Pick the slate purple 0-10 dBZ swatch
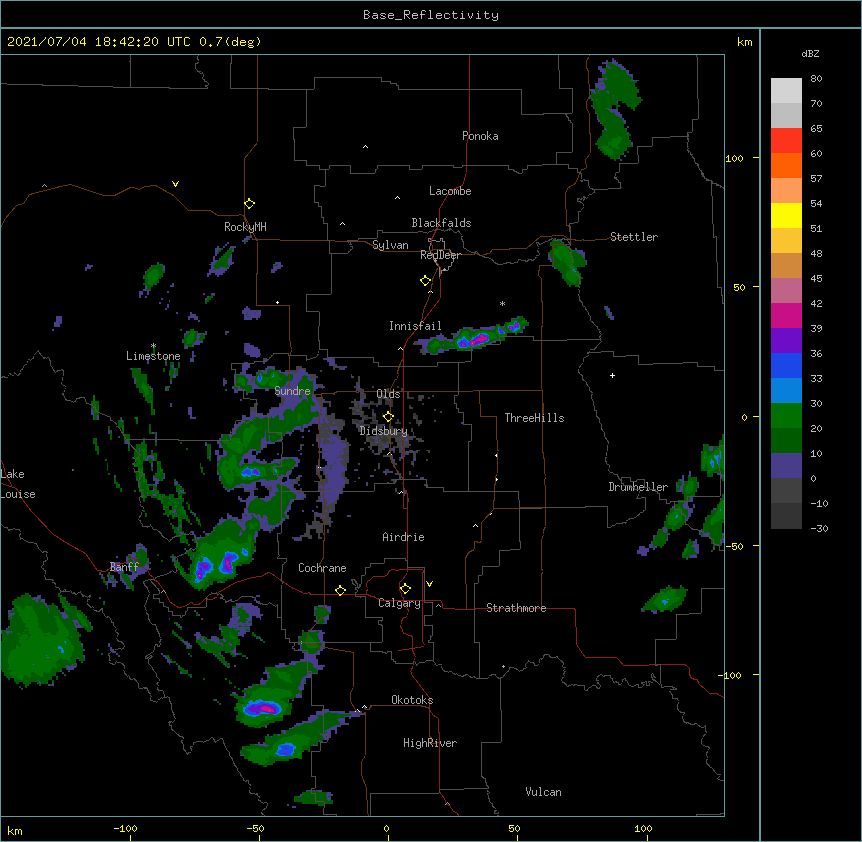 786,466
